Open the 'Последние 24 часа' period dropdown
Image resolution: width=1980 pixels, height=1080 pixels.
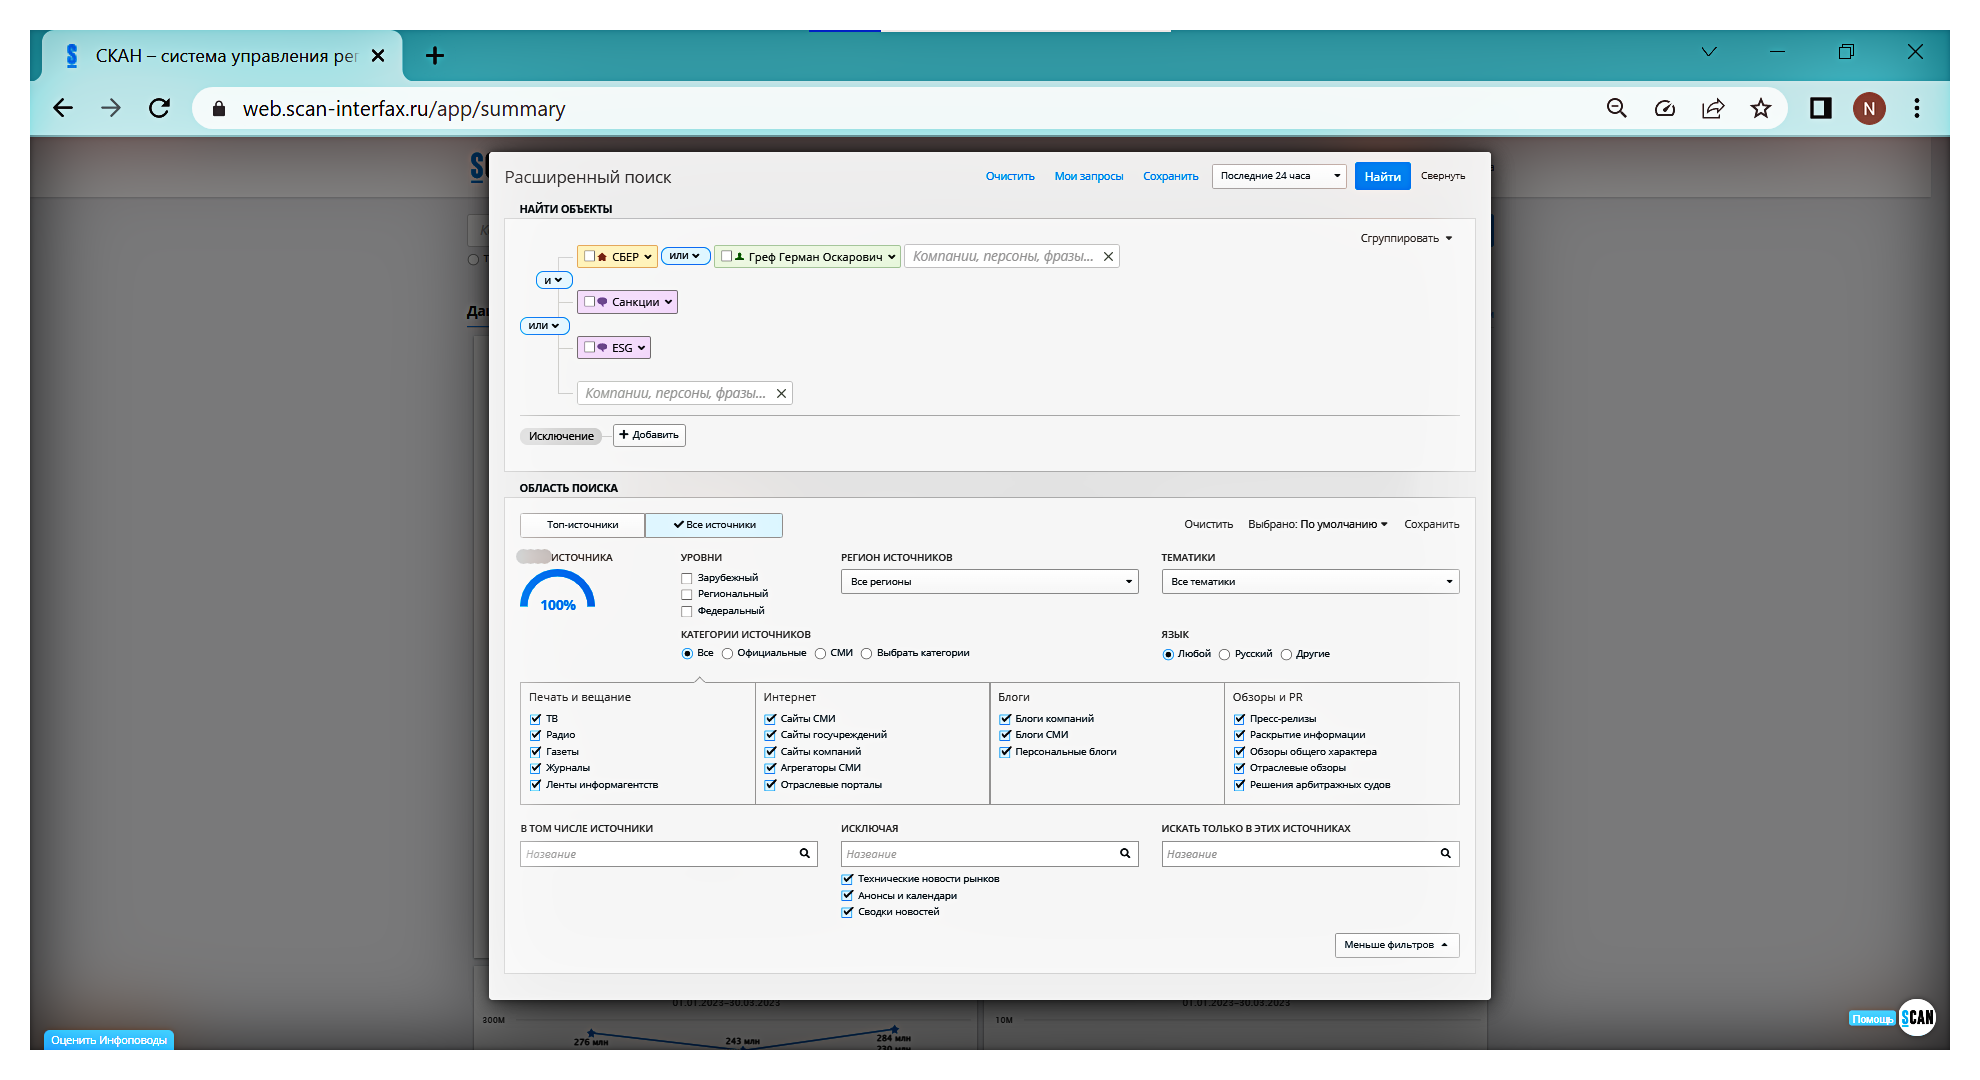coord(1278,176)
